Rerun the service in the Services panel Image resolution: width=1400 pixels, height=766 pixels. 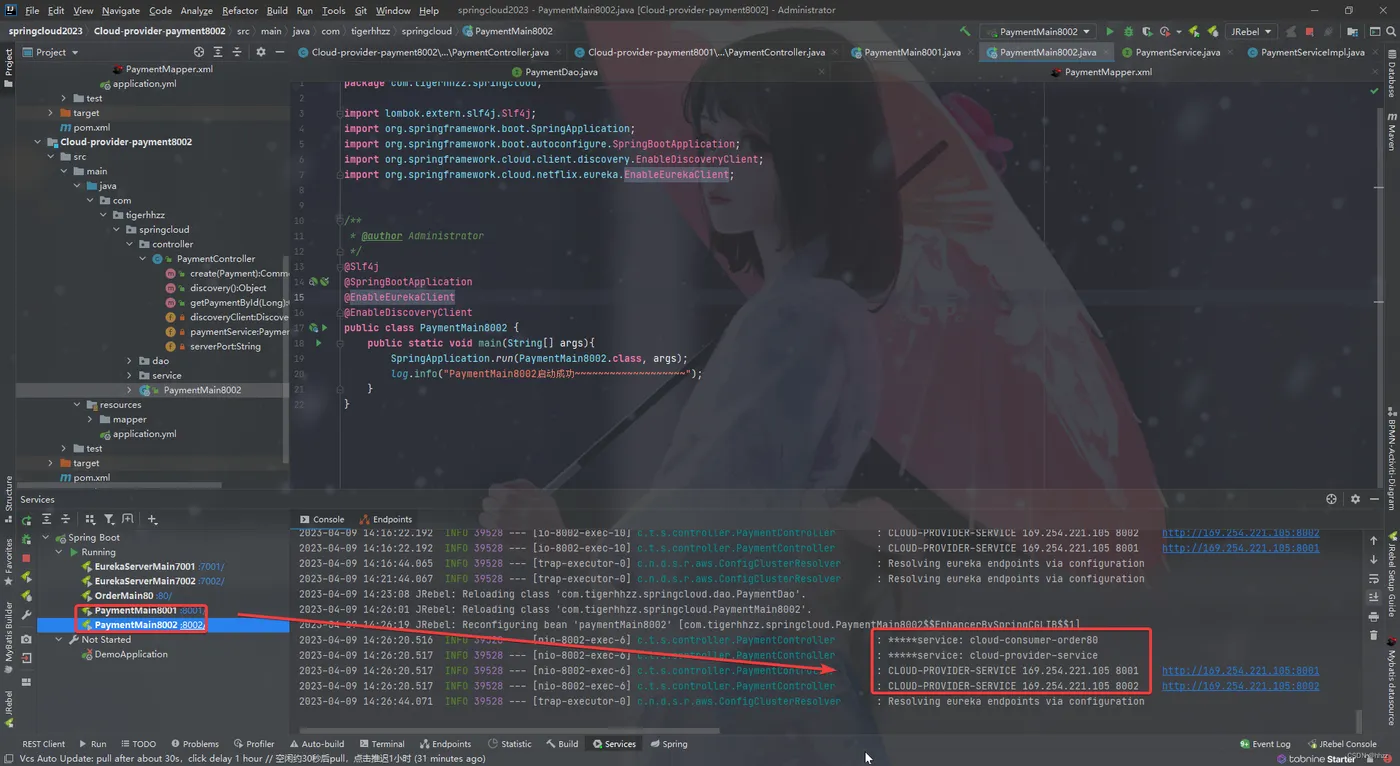pyautogui.click(x=27, y=520)
